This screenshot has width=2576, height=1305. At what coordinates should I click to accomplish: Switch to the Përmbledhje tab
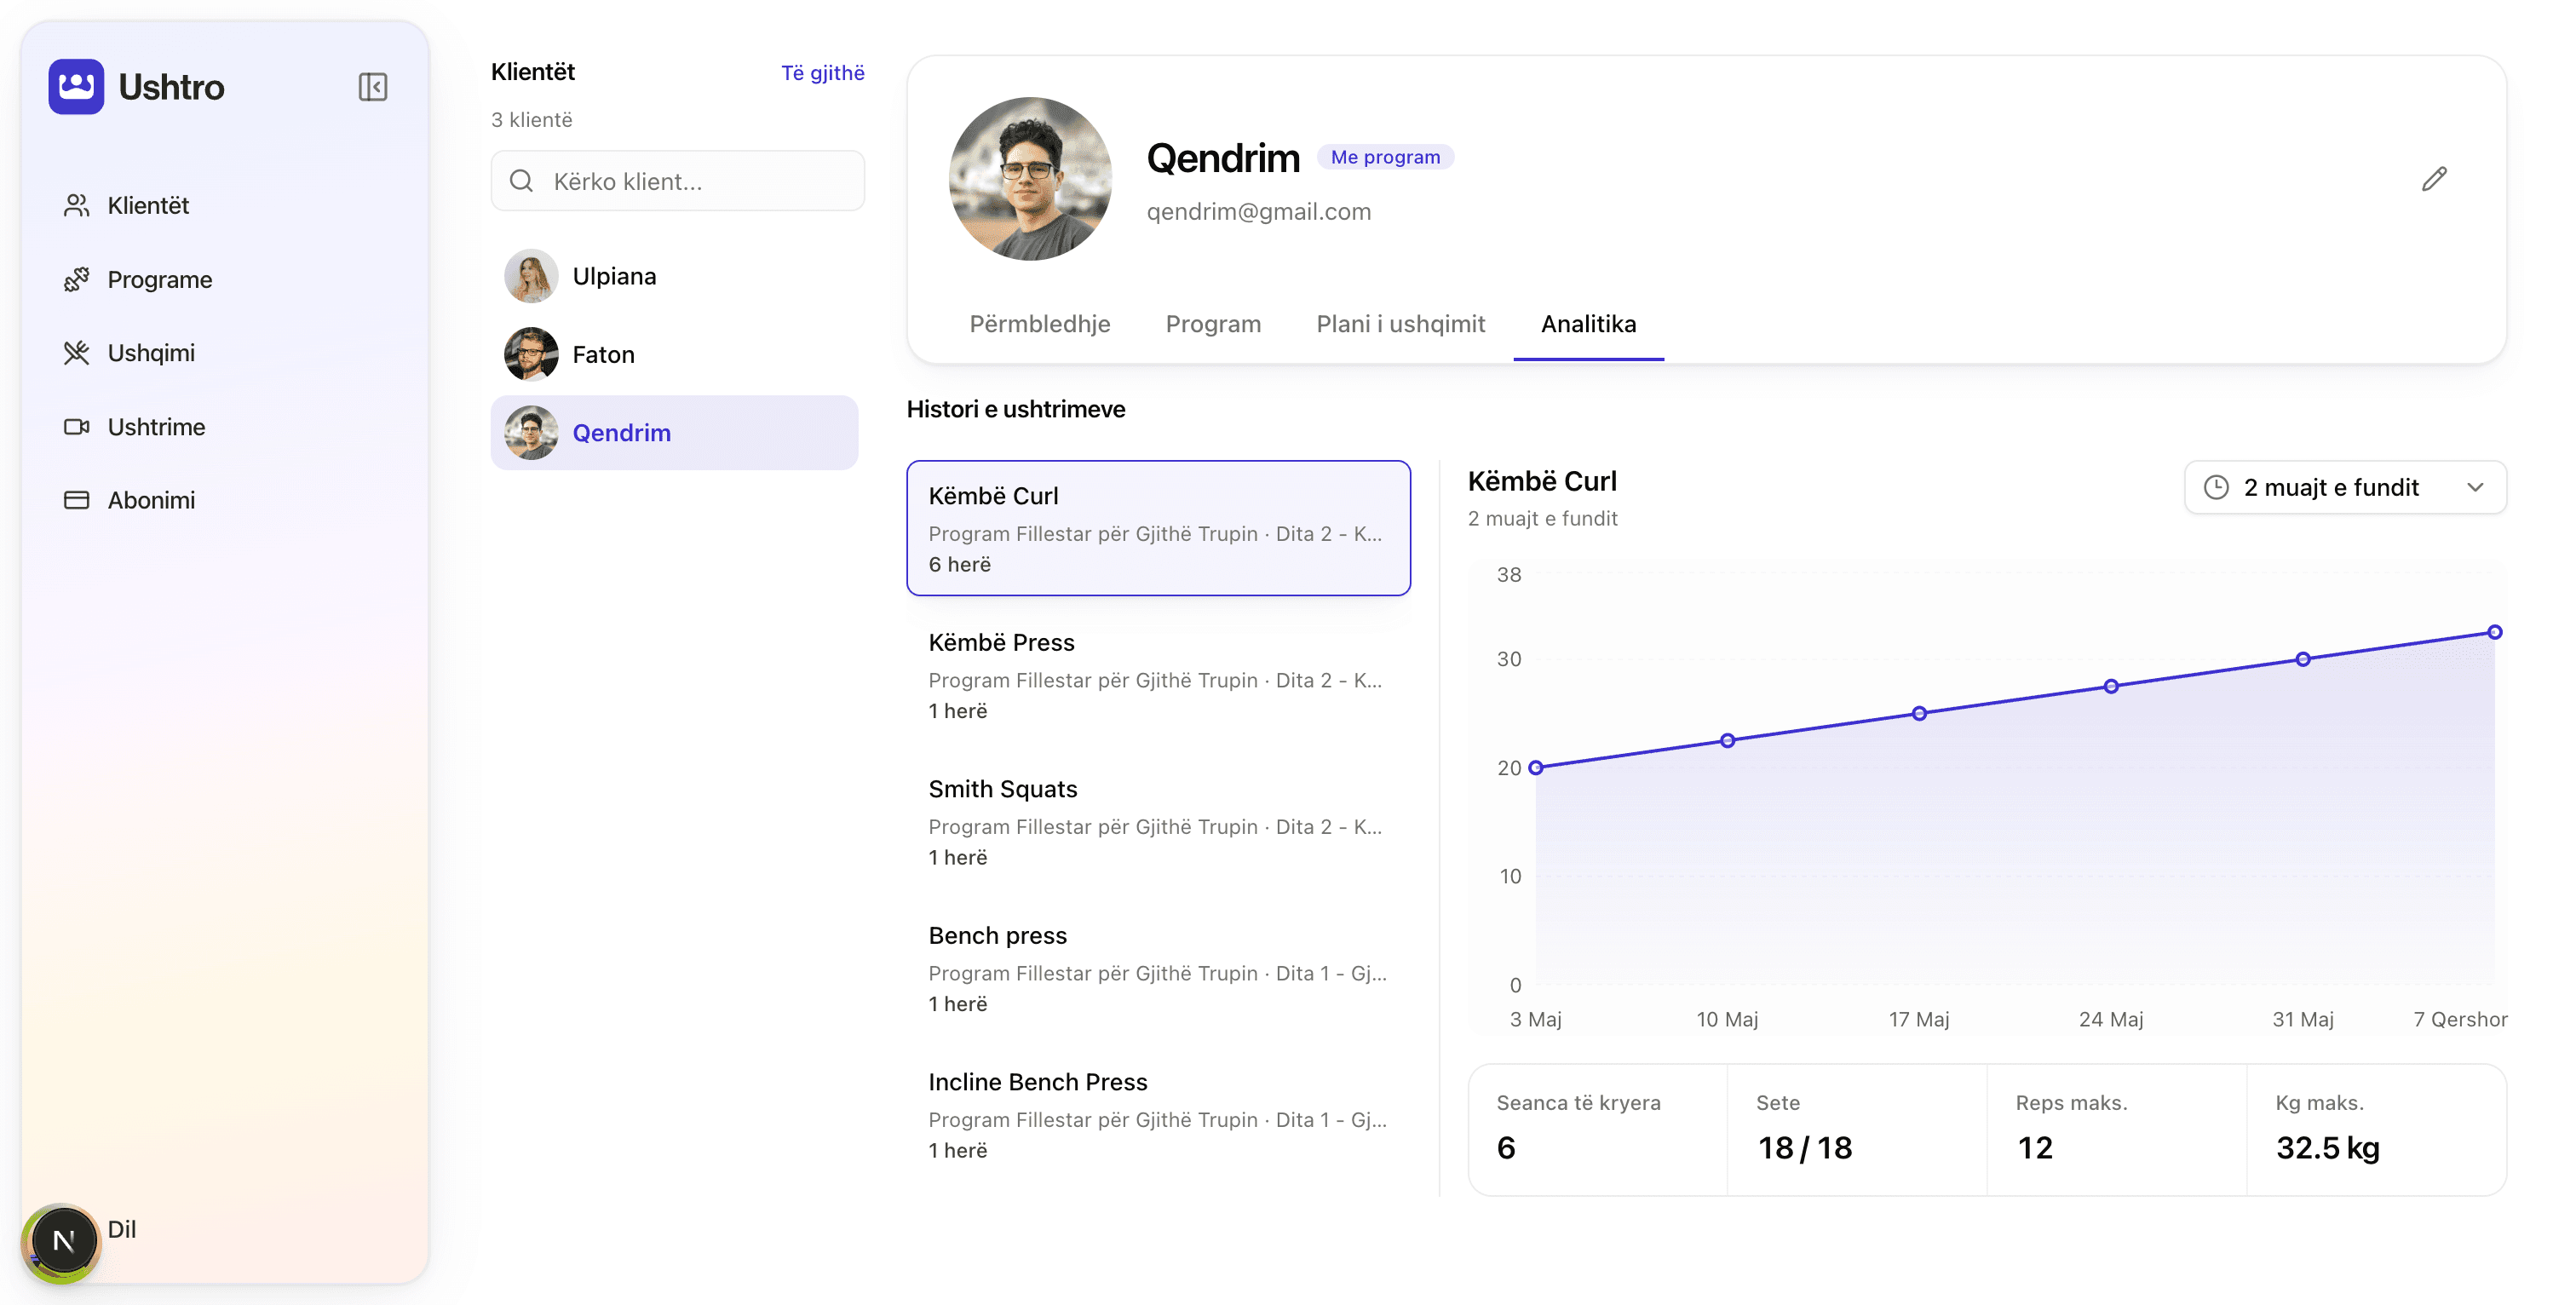(1039, 324)
